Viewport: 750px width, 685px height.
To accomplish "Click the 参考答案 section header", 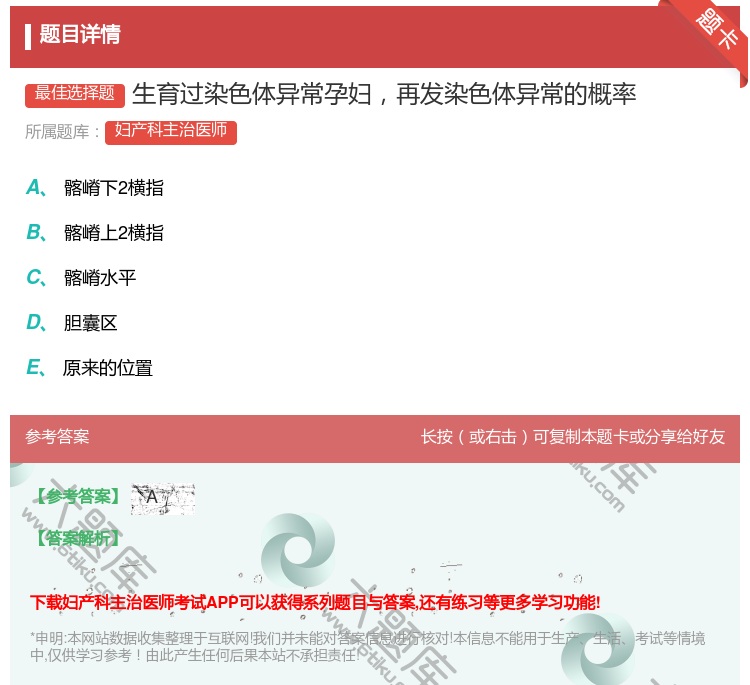I will tap(57, 437).
